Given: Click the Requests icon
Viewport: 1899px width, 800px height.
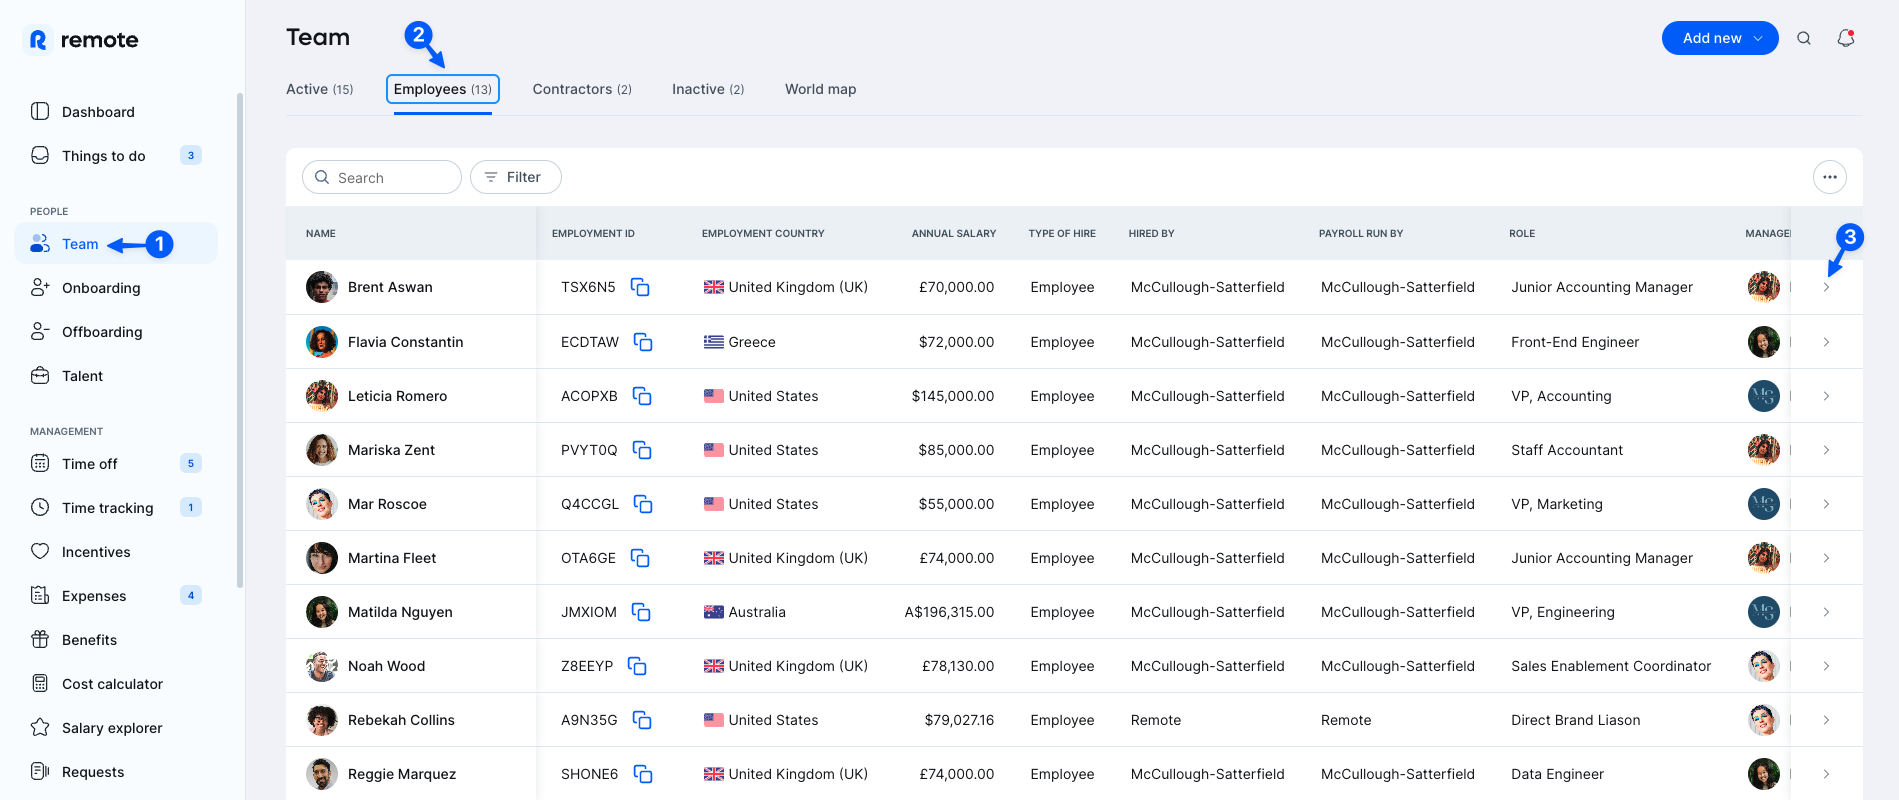Looking at the screenshot, I should (x=40, y=771).
